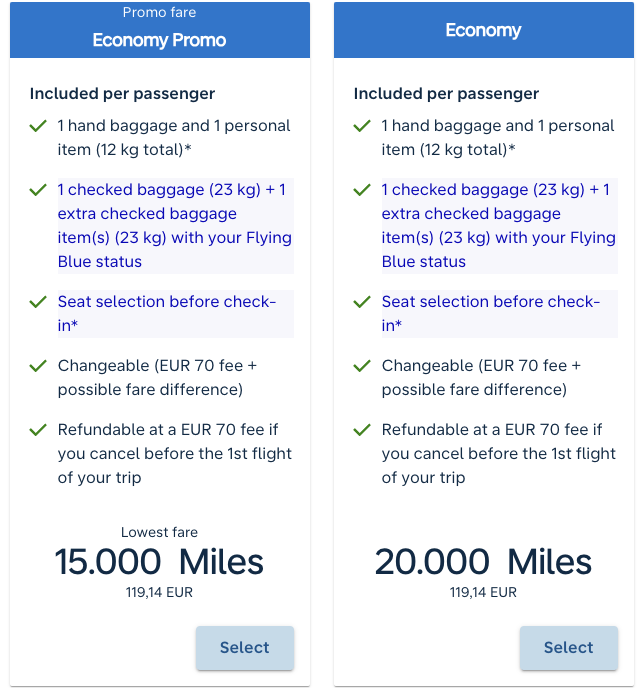Image resolution: width=638 pixels, height=694 pixels.
Task: Click the 20.000 Miles price text
Action: click(x=483, y=562)
